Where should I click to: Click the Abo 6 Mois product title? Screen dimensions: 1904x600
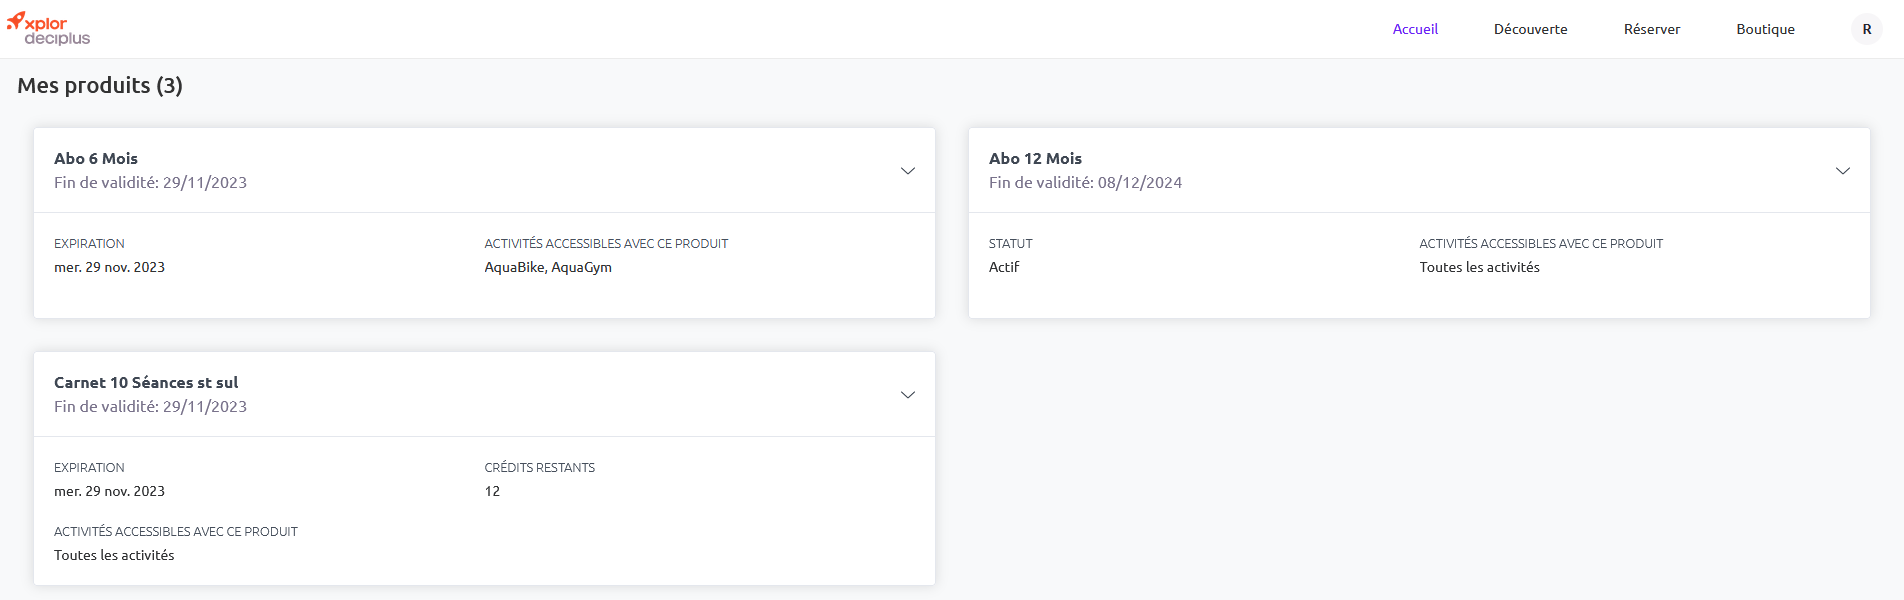pyautogui.click(x=96, y=158)
